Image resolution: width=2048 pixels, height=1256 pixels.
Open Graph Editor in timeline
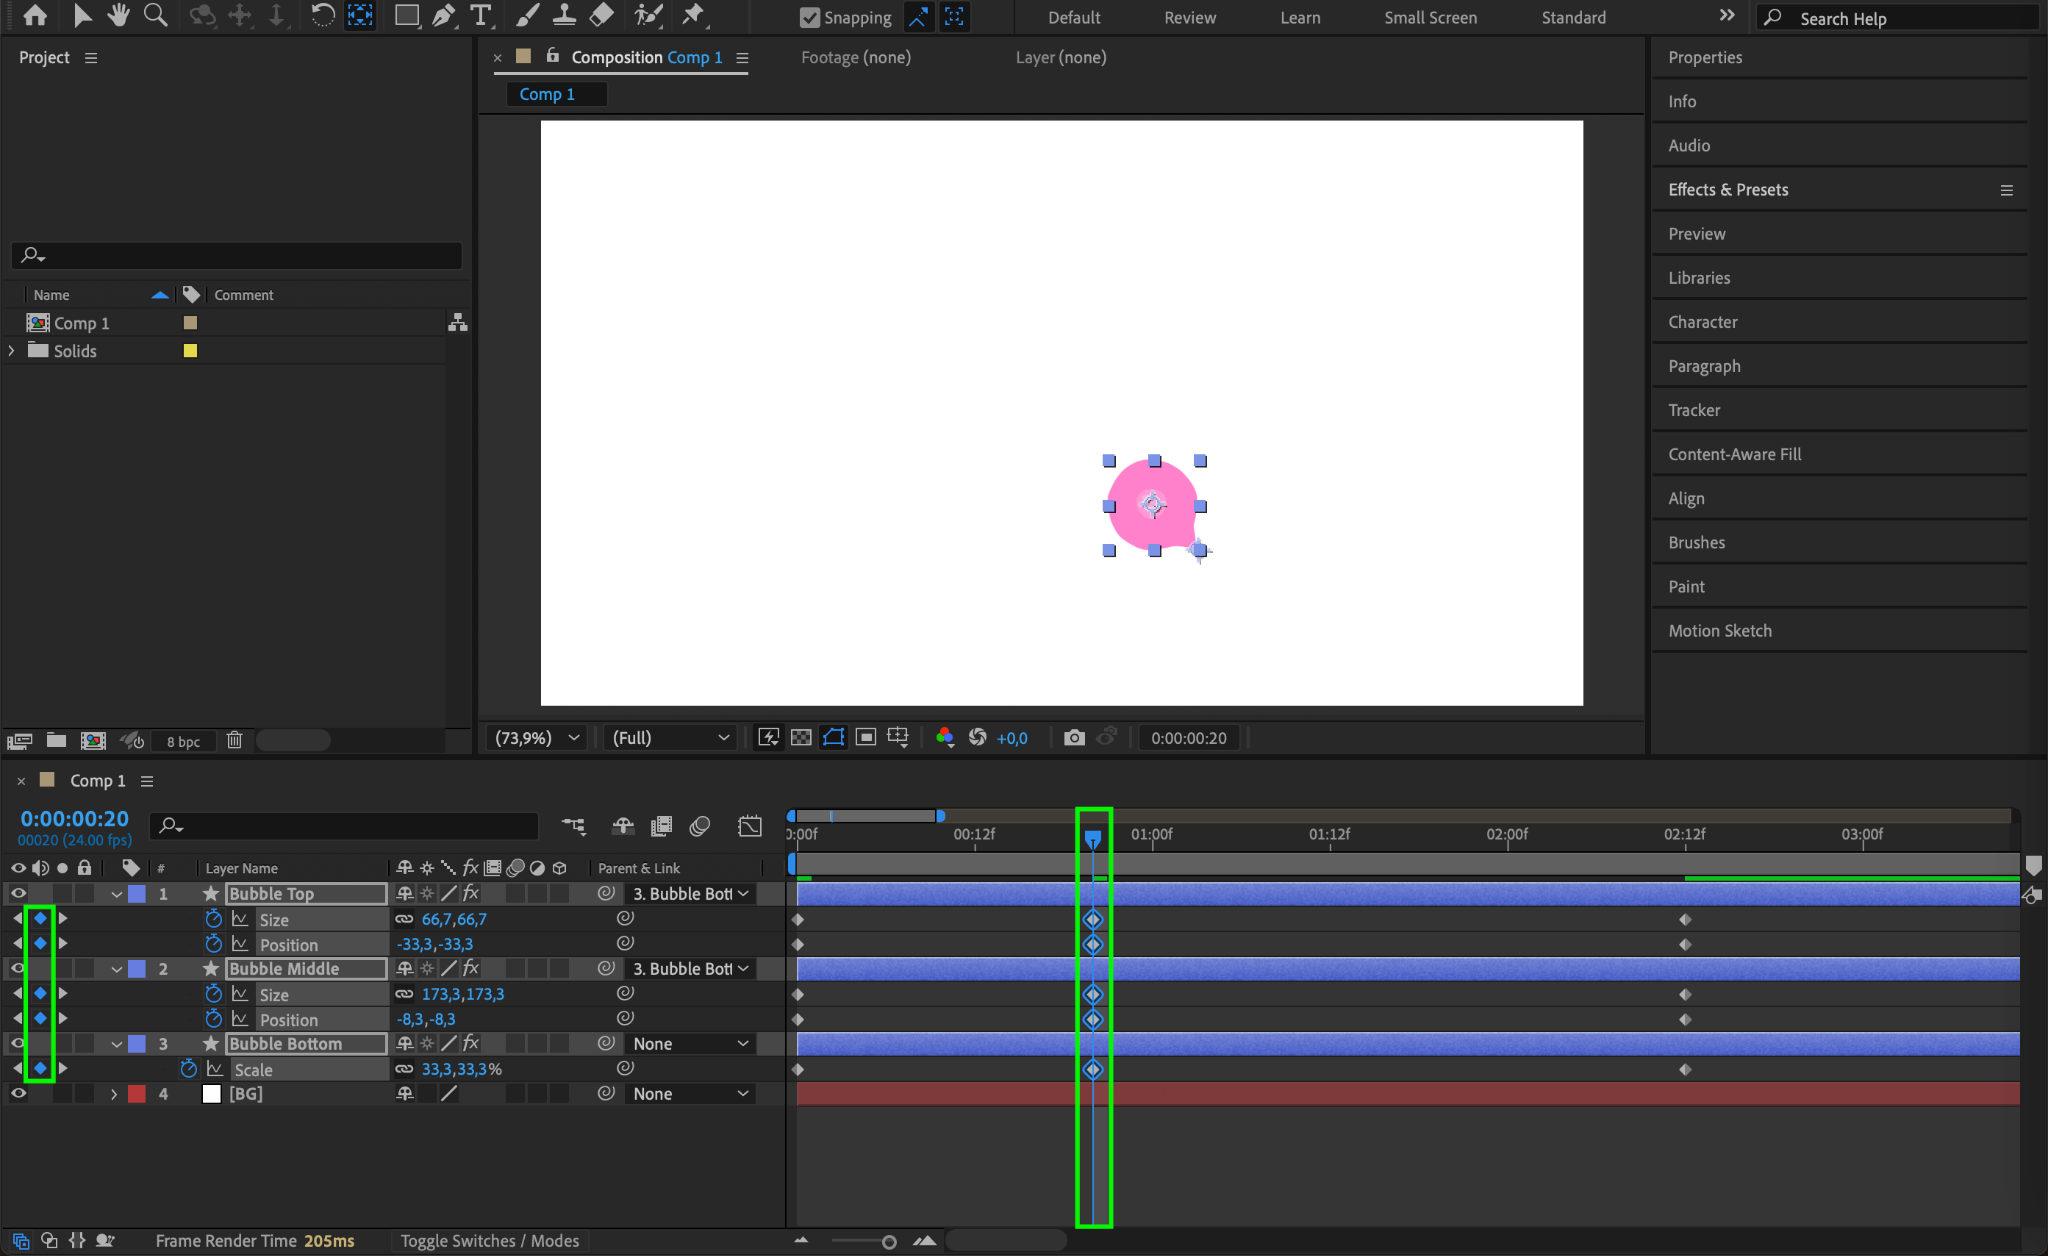point(750,826)
